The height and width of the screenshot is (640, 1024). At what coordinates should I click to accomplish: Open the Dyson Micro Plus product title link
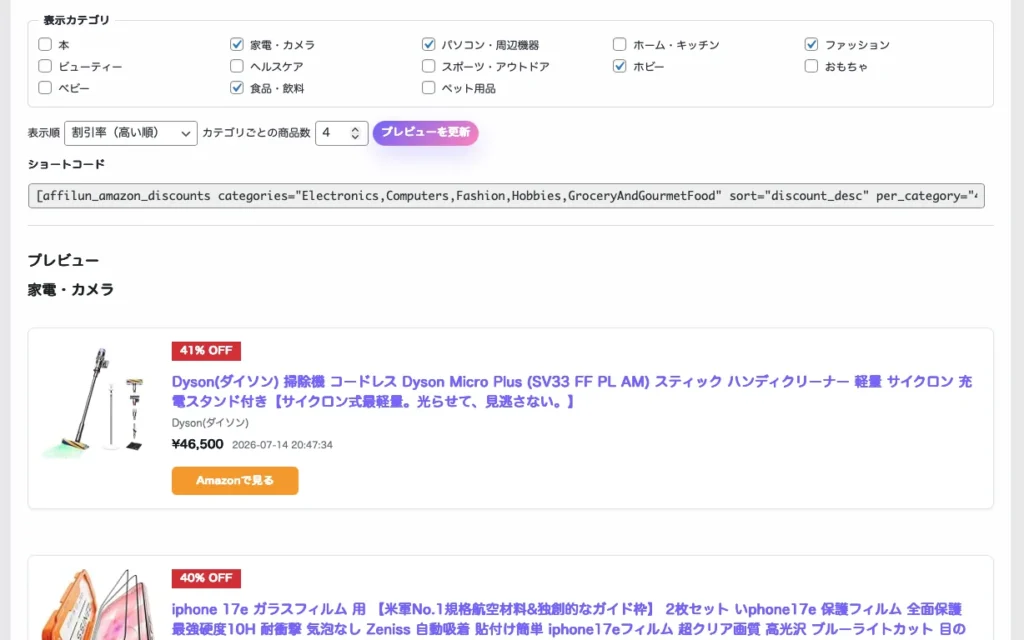click(x=572, y=391)
